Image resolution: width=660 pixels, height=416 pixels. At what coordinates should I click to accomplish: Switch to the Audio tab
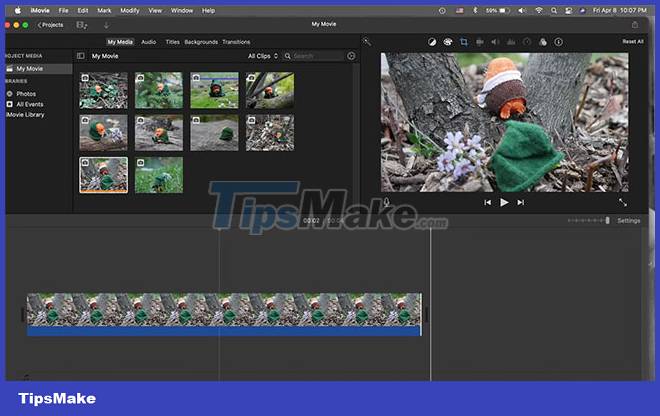click(149, 42)
